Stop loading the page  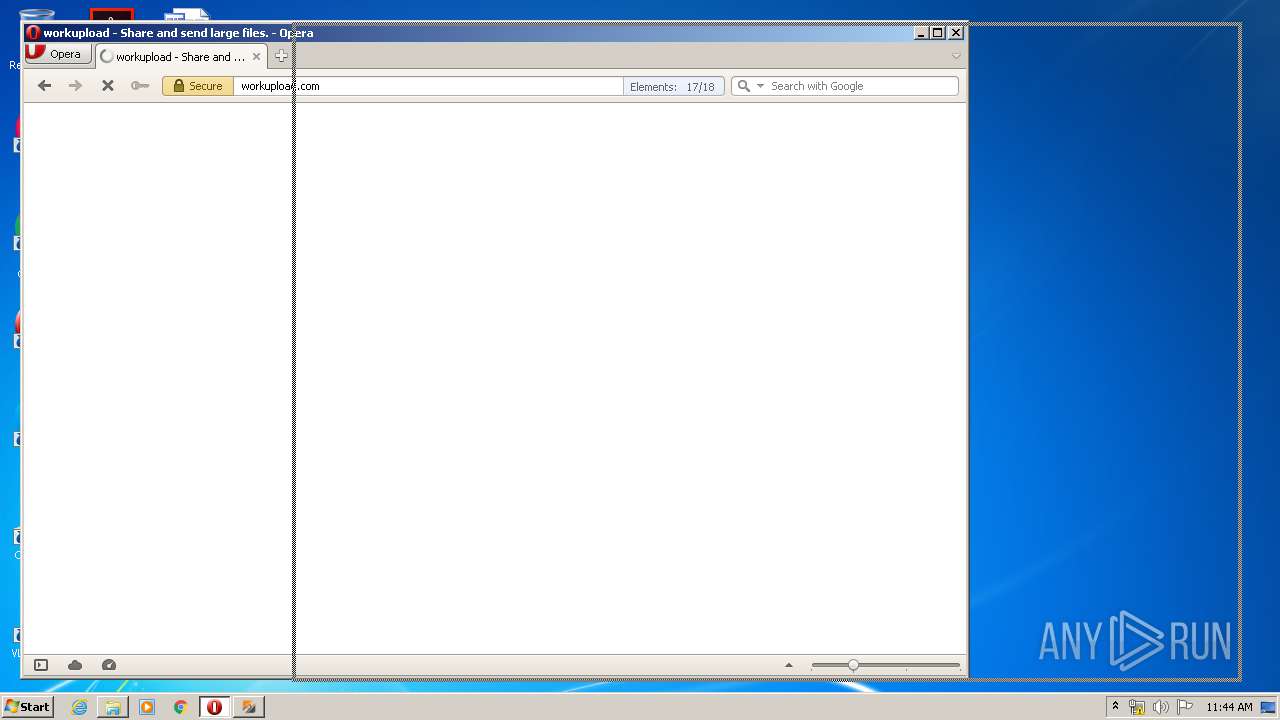click(x=108, y=86)
